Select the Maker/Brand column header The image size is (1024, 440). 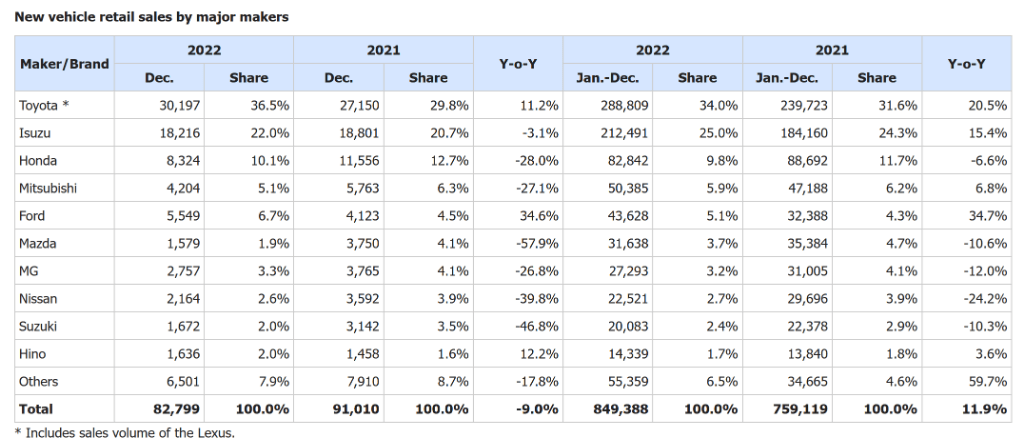(x=65, y=64)
